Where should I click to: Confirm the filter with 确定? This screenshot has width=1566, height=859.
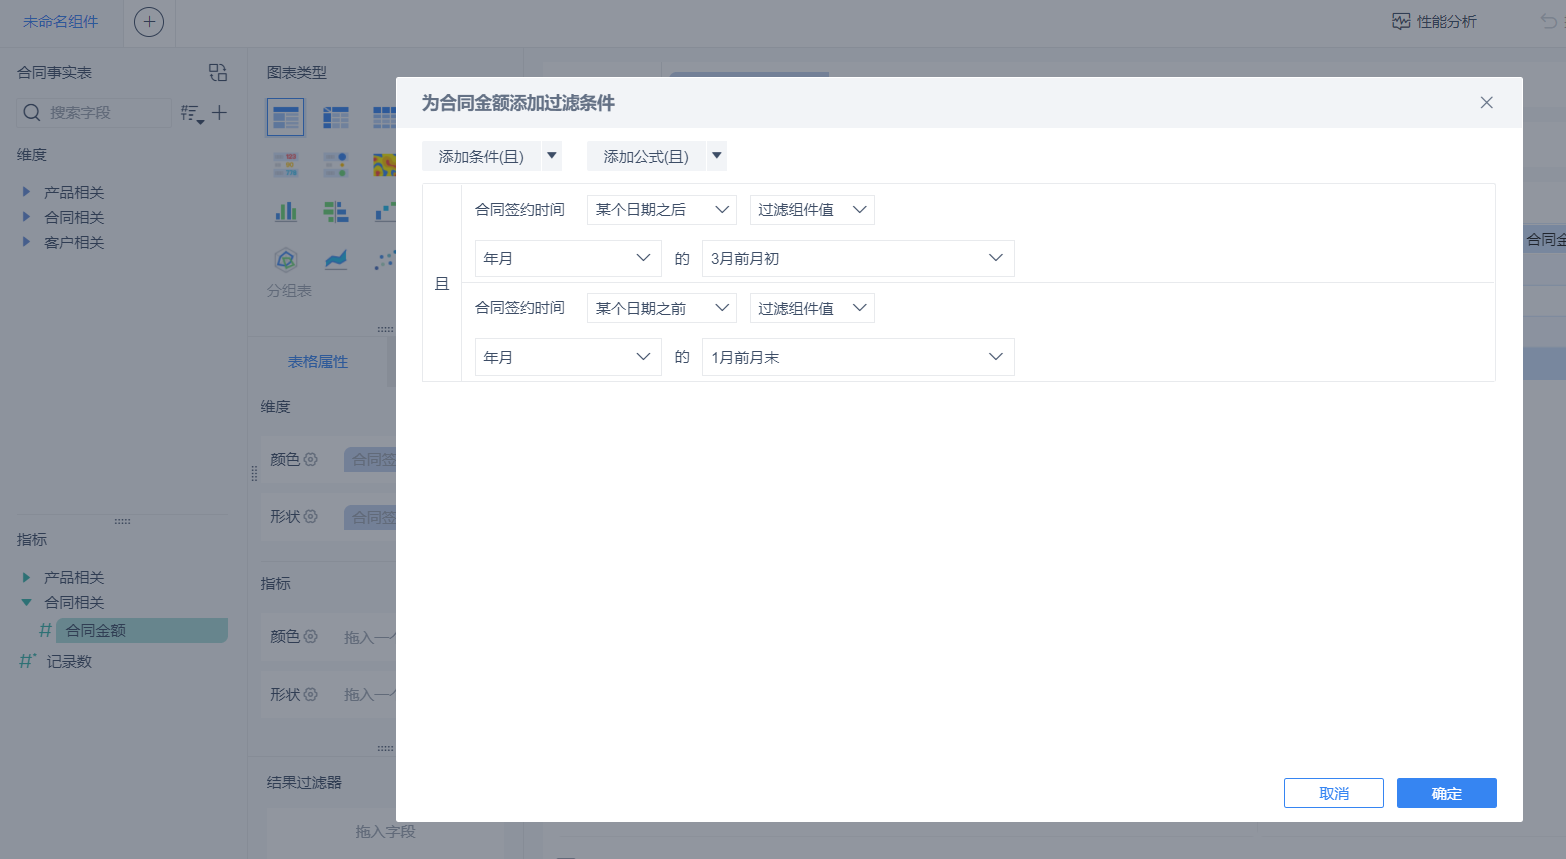click(1447, 793)
